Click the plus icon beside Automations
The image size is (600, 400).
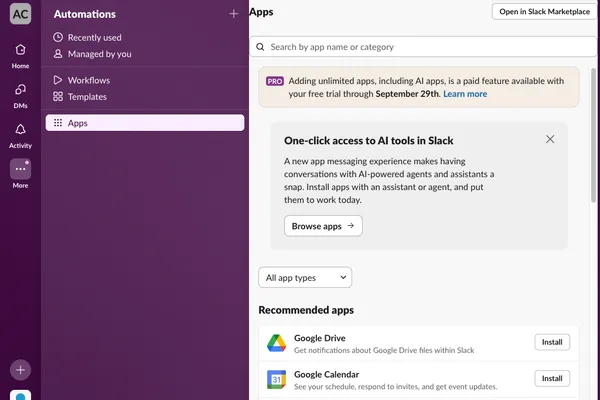point(233,14)
